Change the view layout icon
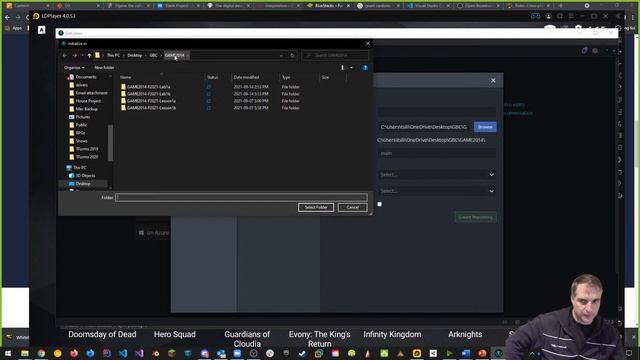The width and height of the screenshot is (640, 360). pyautogui.click(x=342, y=68)
